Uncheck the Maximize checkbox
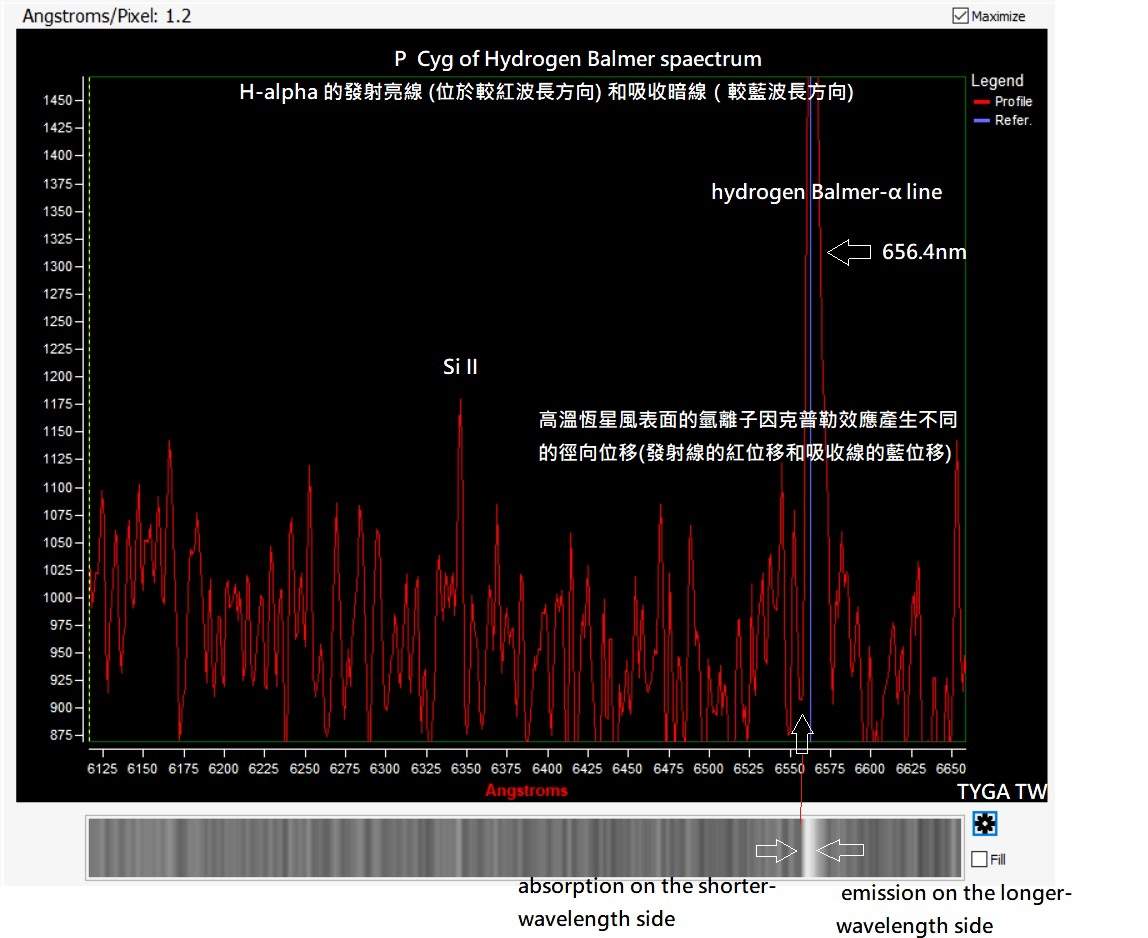 pyautogui.click(x=961, y=16)
